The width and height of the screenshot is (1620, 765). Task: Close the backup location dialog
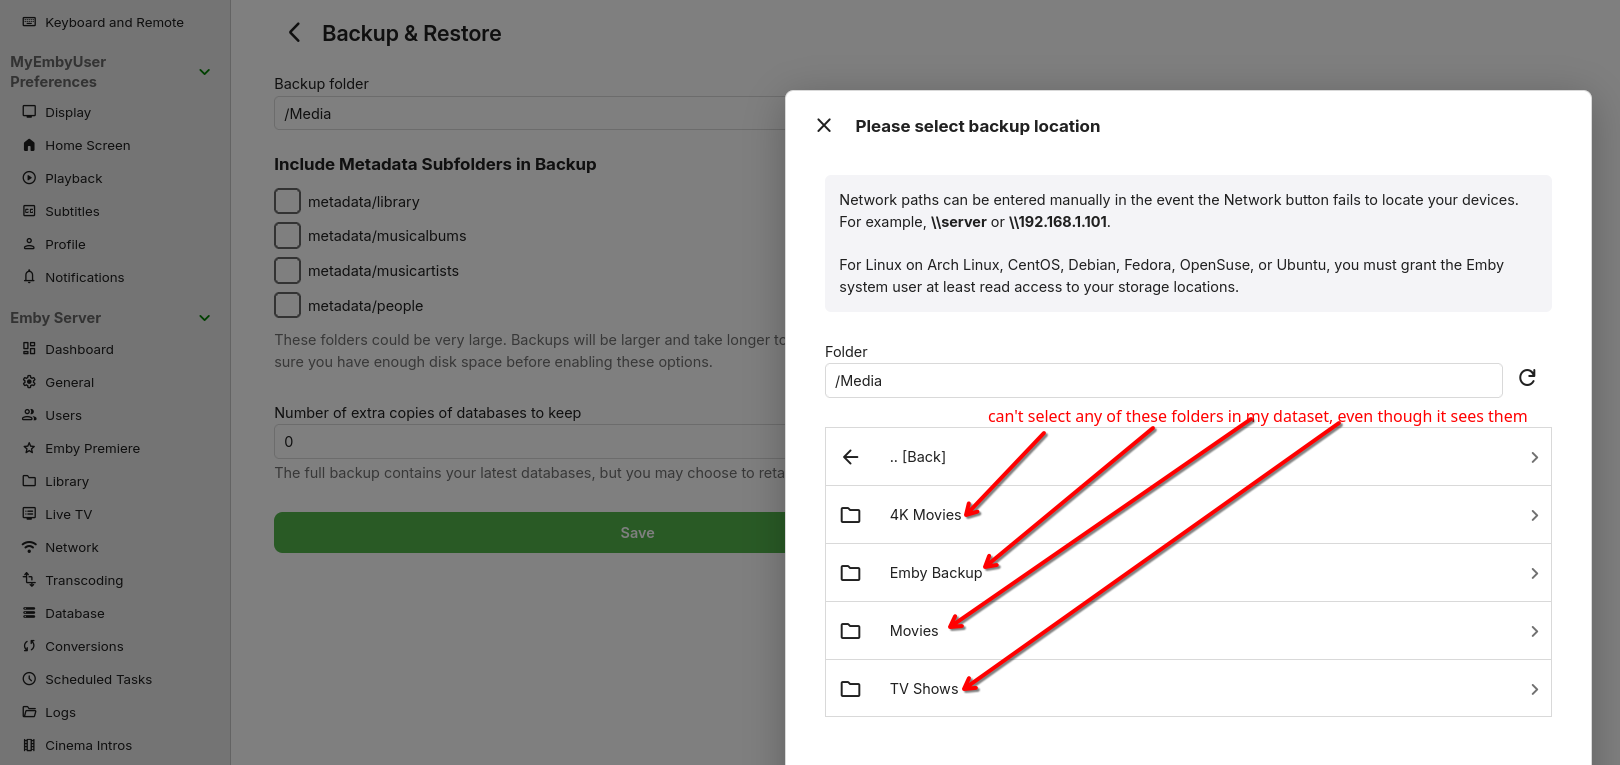pyautogui.click(x=824, y=126)
